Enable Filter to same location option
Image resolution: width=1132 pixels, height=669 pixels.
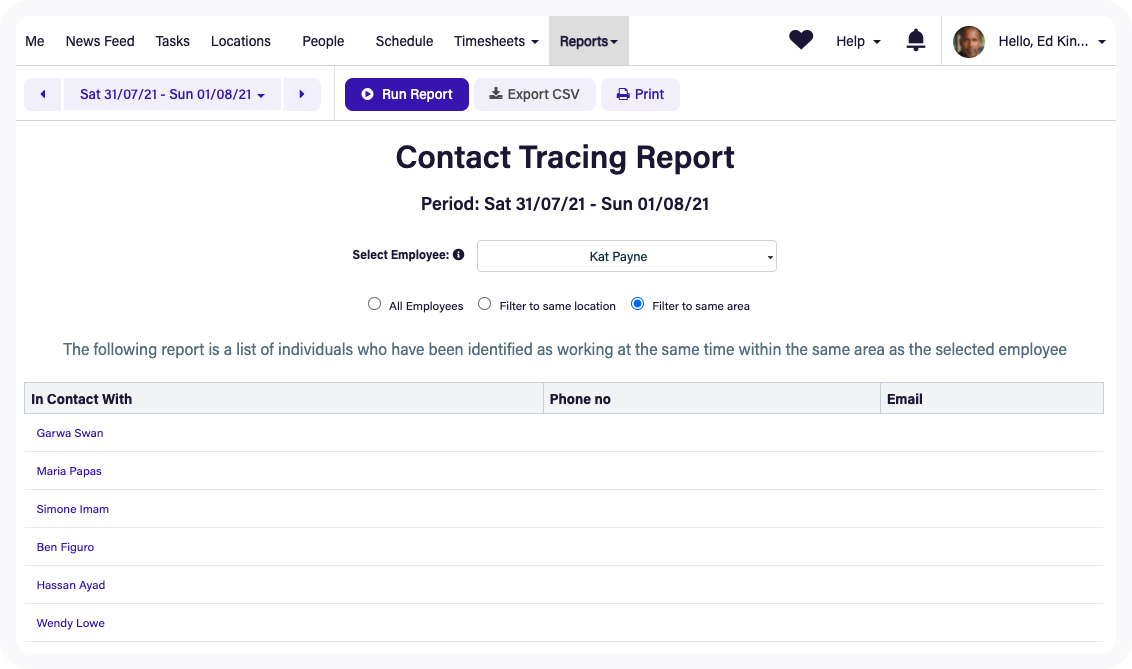484,303
